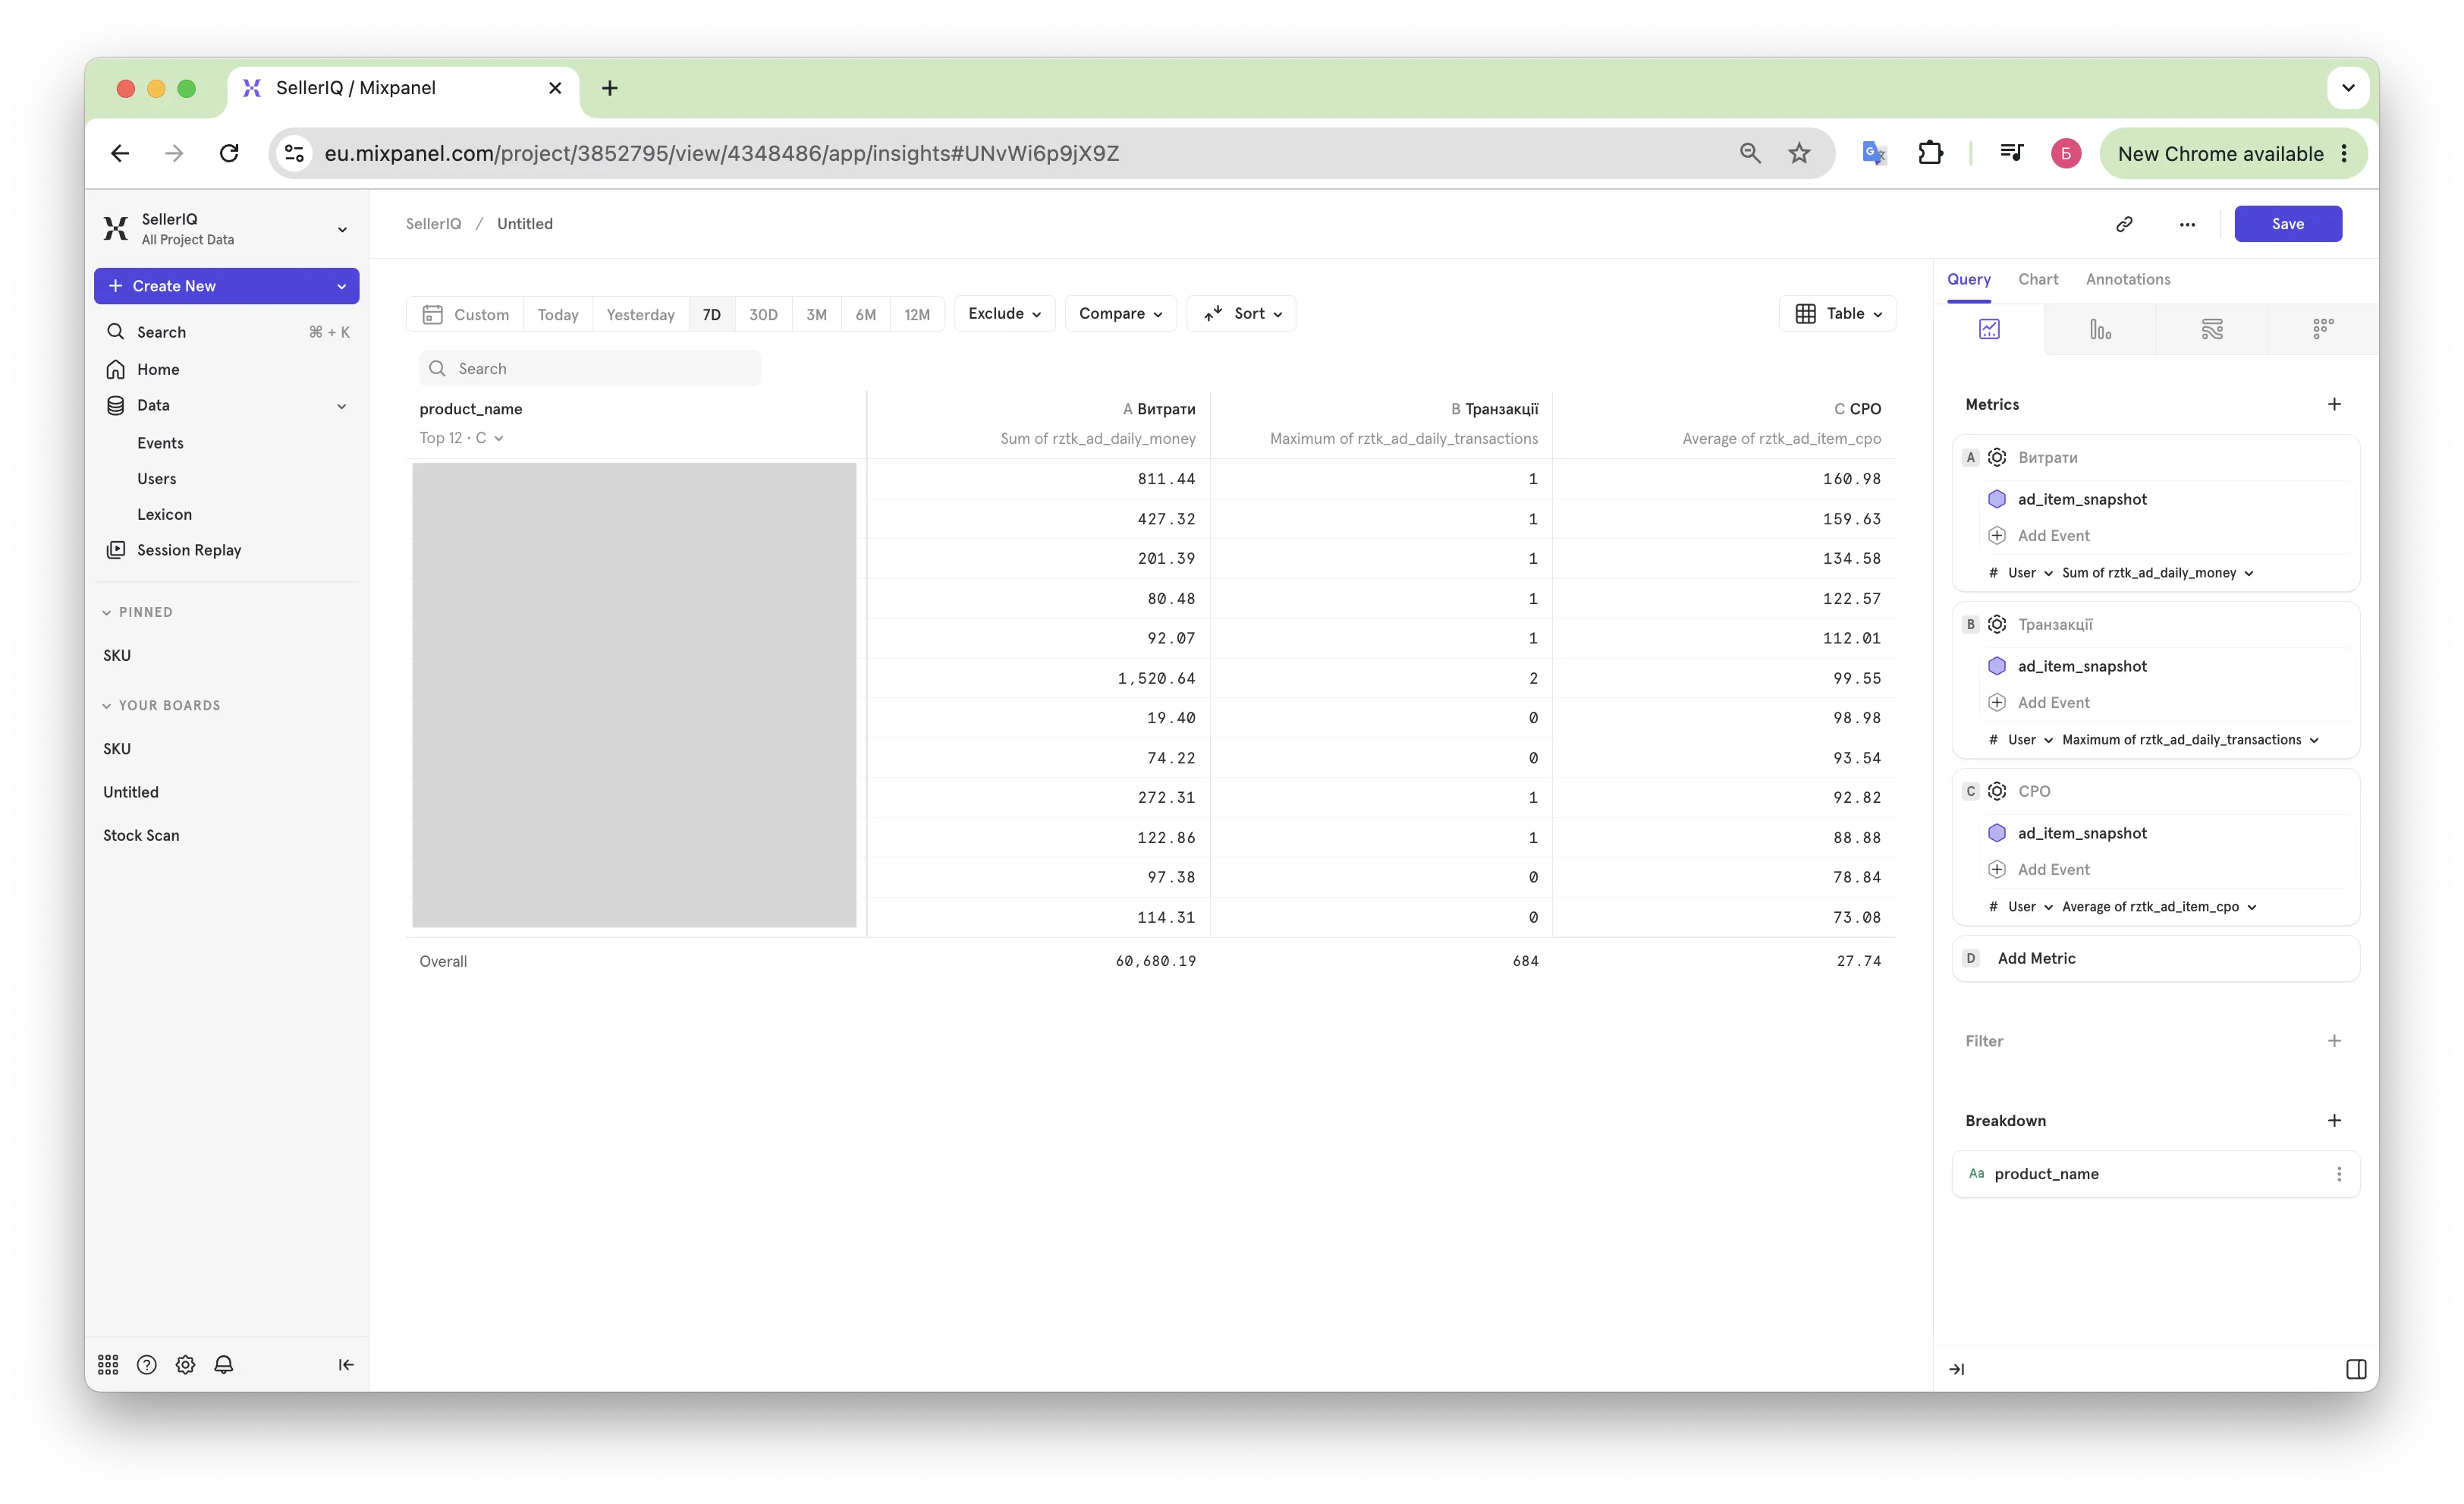Open Google Translate icon in address bar
This screenshot has width=2464, height=1504.
1874,153
